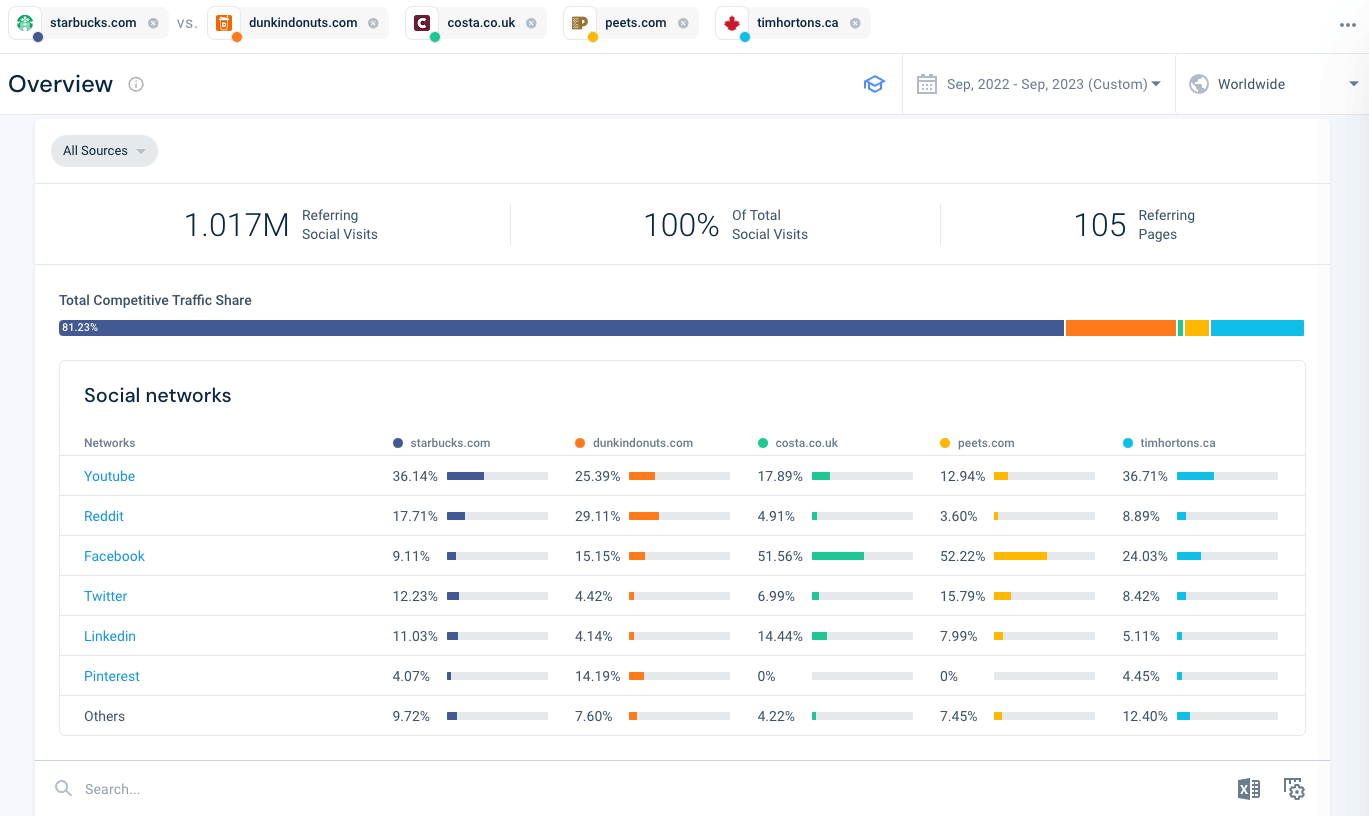The height and width of the screenshot is (816, 1369).
Task: Open the Pinterest network link
Action: click(x=112, y=676)
